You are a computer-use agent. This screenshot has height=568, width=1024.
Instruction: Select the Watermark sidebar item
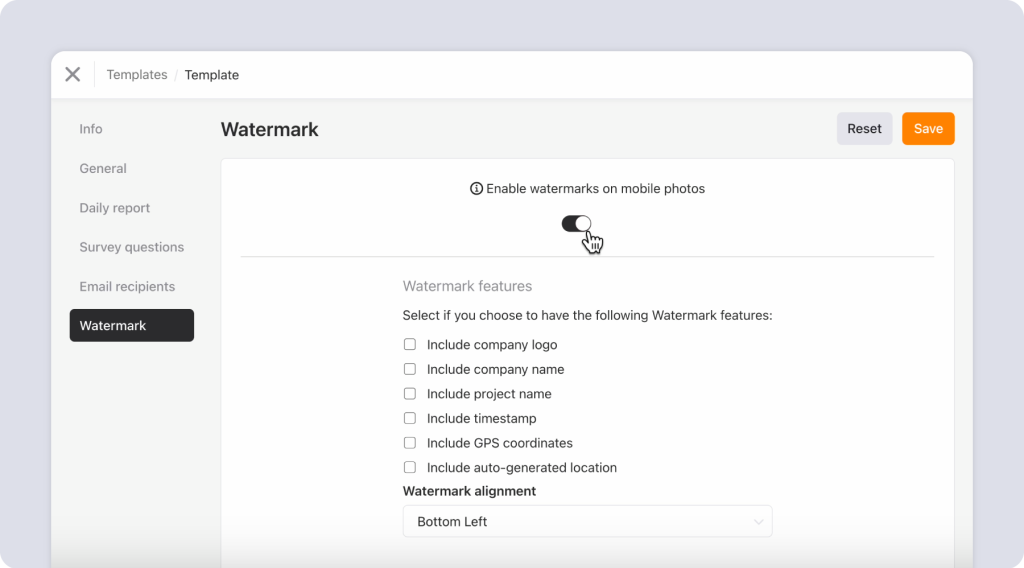[131, 325]
